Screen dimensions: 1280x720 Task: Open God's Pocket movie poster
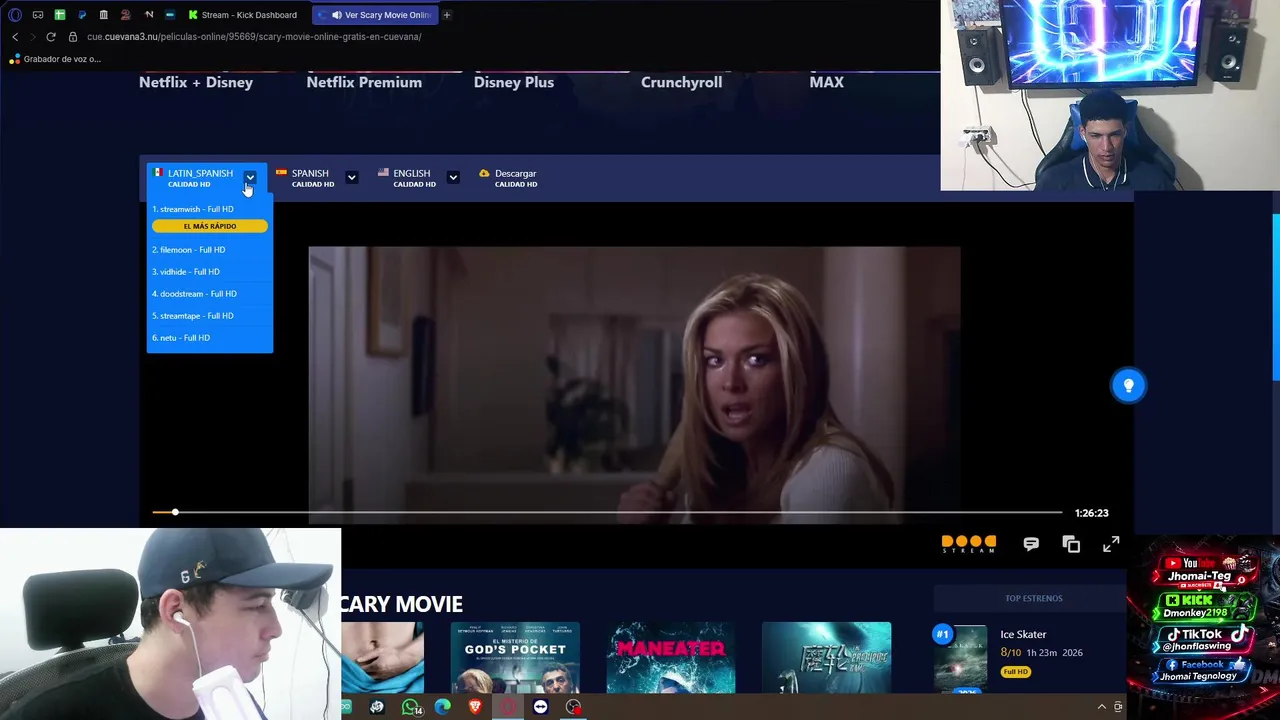(515, 657)
